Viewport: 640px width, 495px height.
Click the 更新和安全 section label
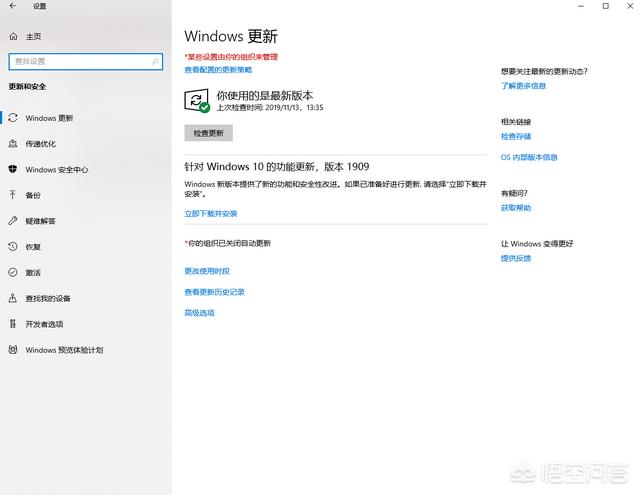[x=27, y=87]
